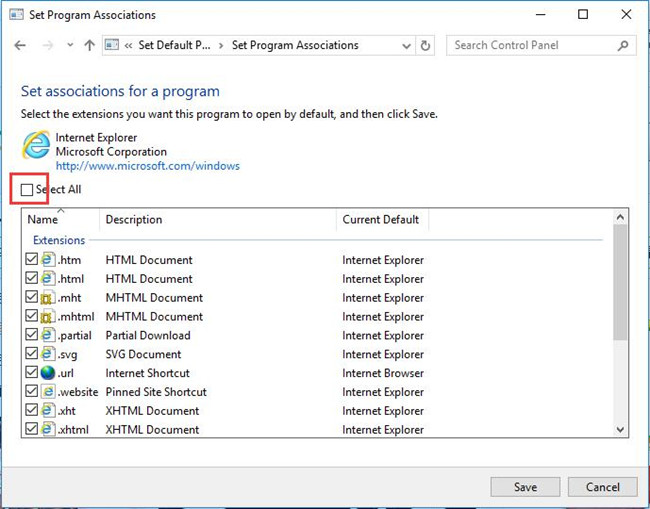Click the Control Panel icon in address bar
The height and width of the screenshot is (509, 650).
tap(112, 44)
